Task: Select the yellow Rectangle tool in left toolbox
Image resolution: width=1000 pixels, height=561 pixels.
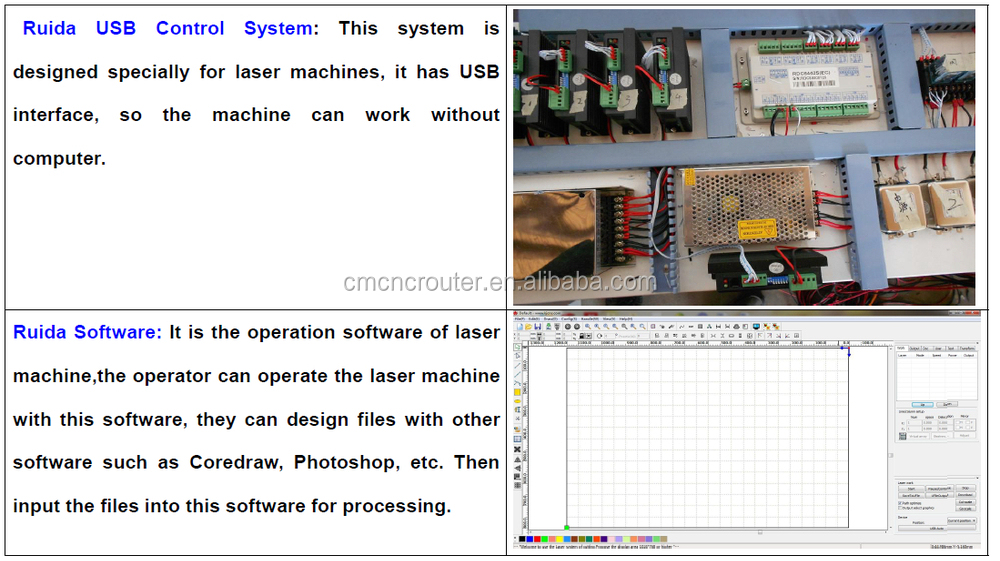Action: 517,392
